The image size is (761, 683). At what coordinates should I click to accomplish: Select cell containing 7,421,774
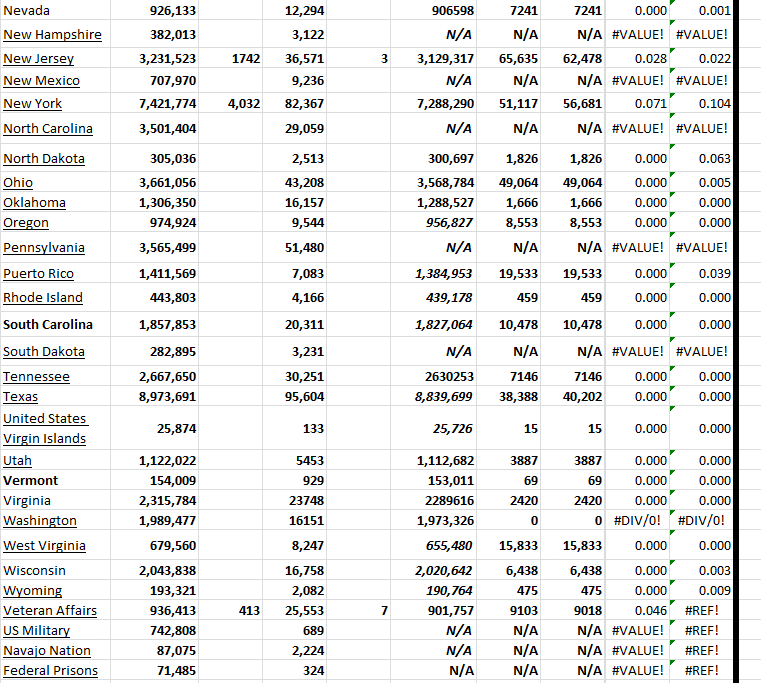click(x=154, y=104)
